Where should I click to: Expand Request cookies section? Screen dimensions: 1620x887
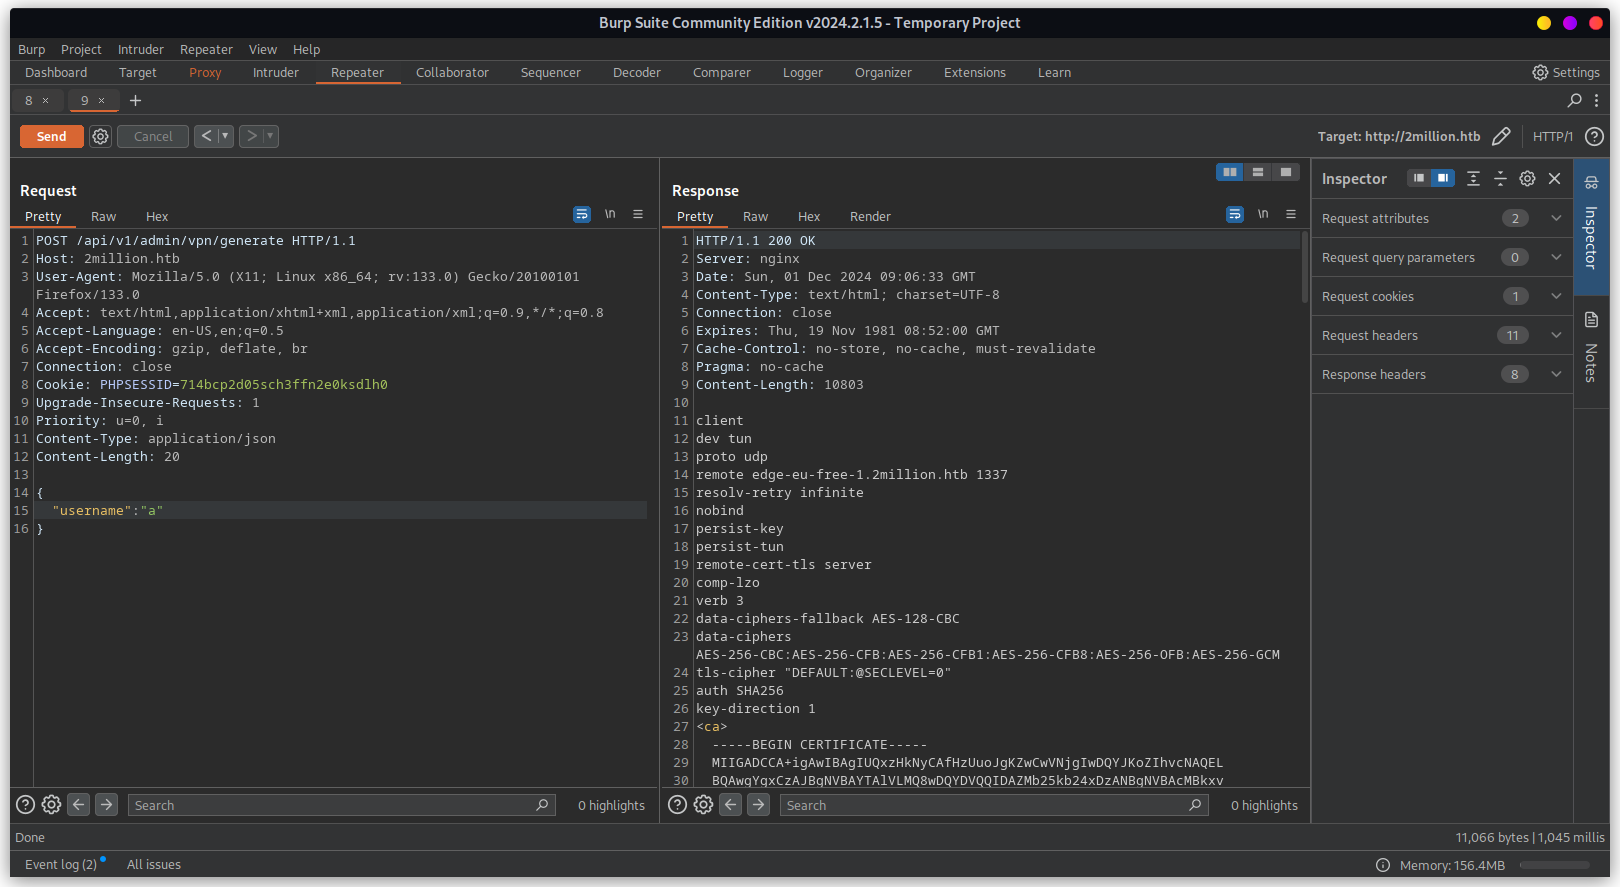[x=1442, y=296]
